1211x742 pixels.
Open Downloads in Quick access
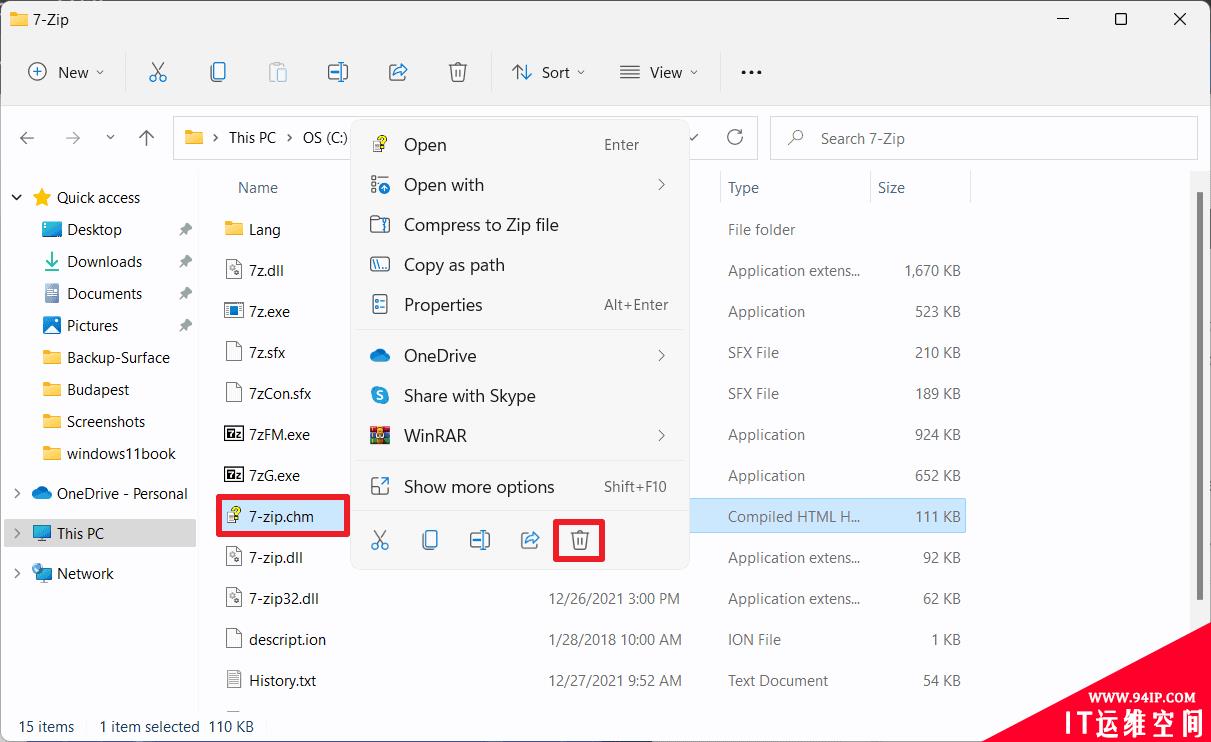click(x=105, y=262)
